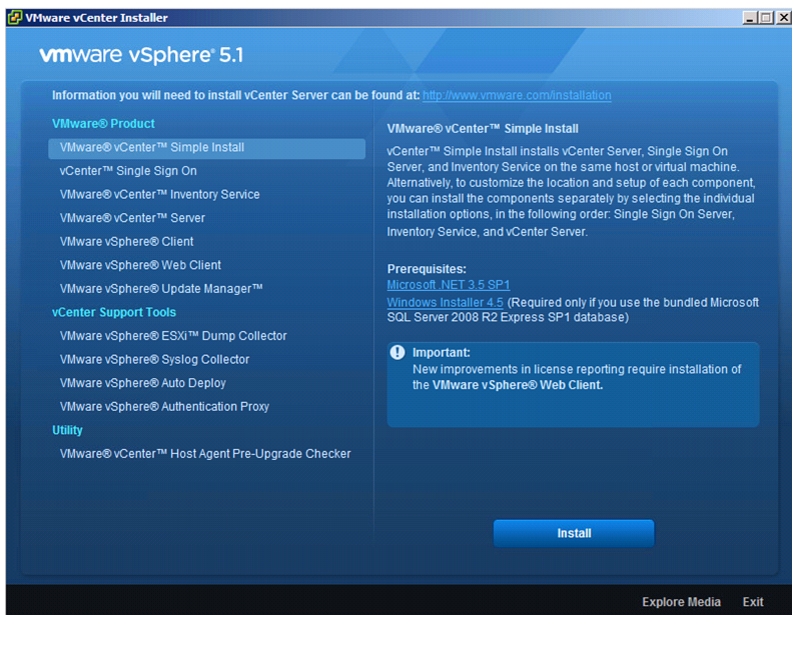The image size is (794, 653).
Task: Select VMware vSphere ESXi Dump Collector
Action: (173, 336)
